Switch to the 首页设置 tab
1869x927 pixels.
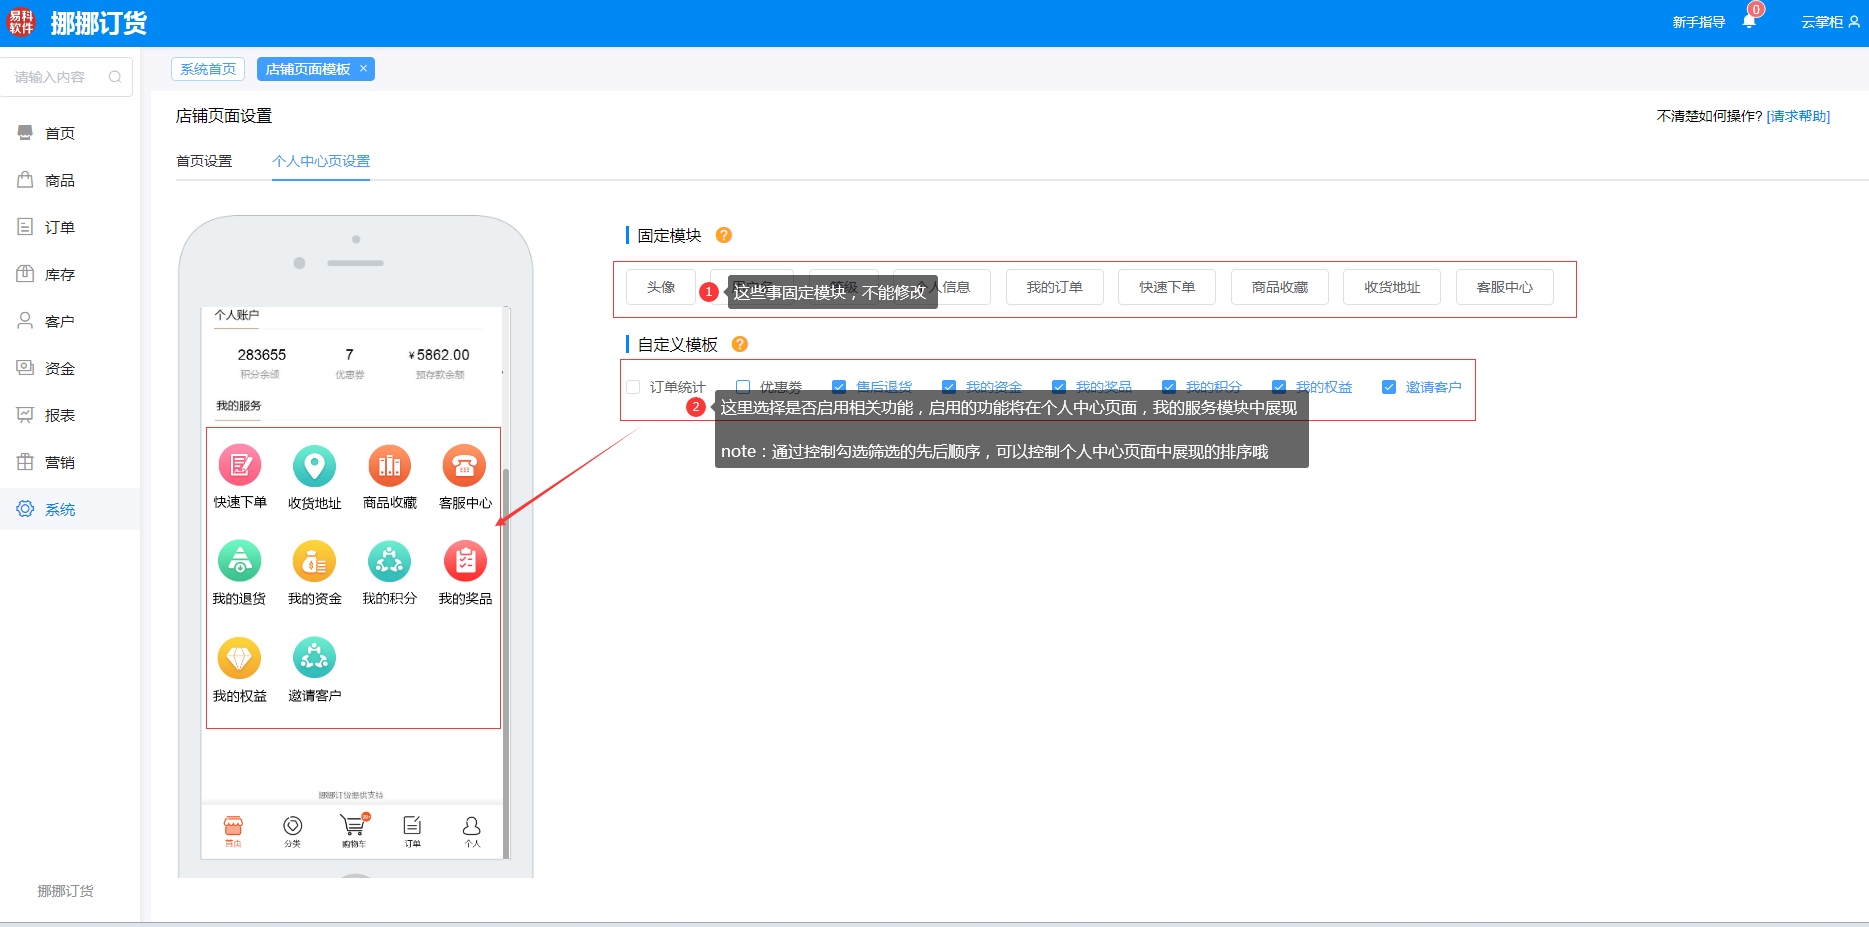point(204,161)
